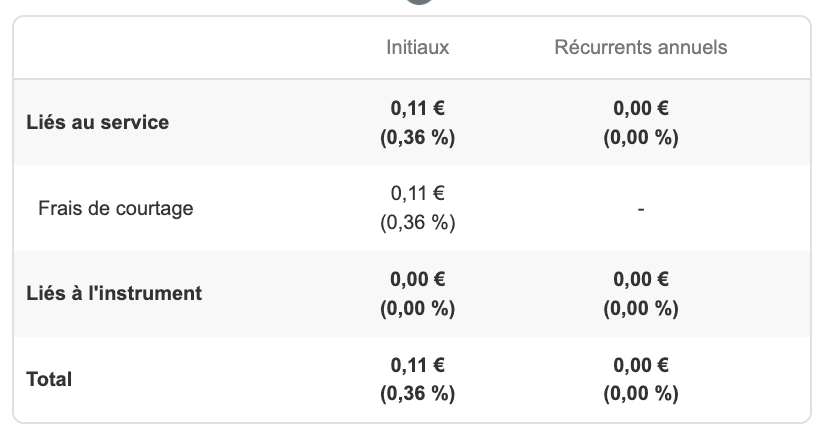The image size is (828, 446).
Task: Click Liés à l'instrument initial percentage
Action: [x=417, y=308]
